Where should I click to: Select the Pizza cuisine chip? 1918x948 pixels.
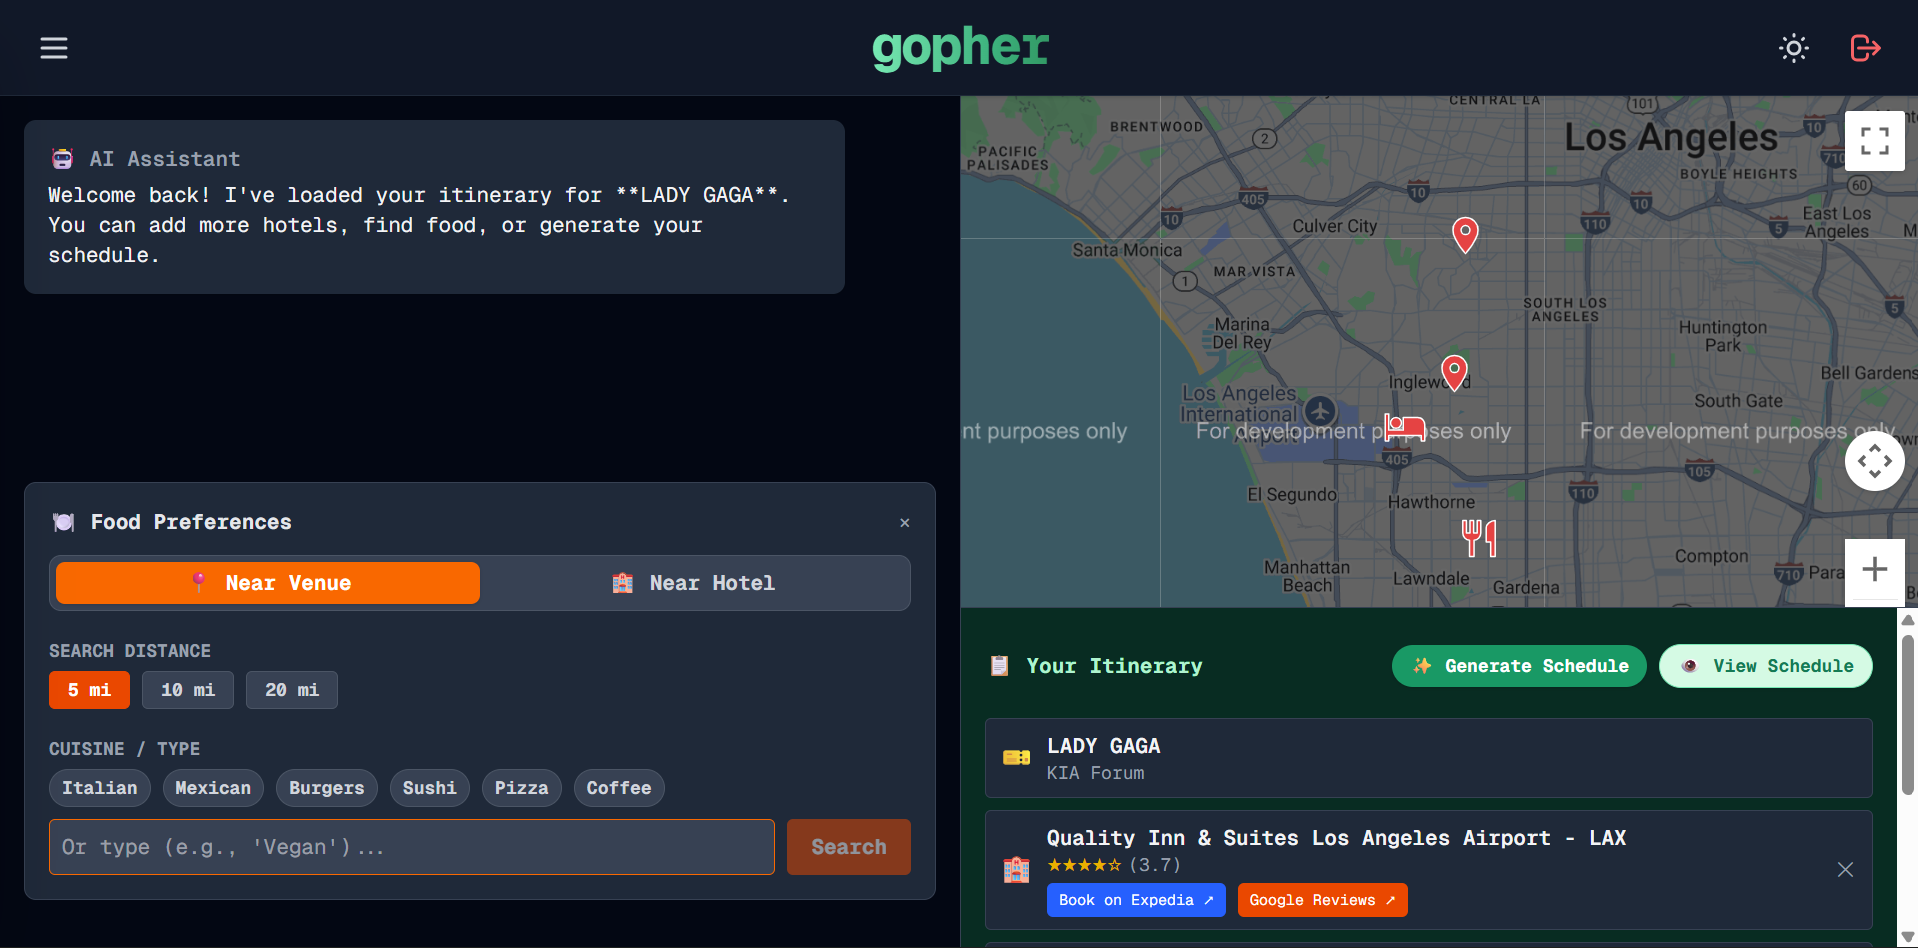tap(522, 788)
